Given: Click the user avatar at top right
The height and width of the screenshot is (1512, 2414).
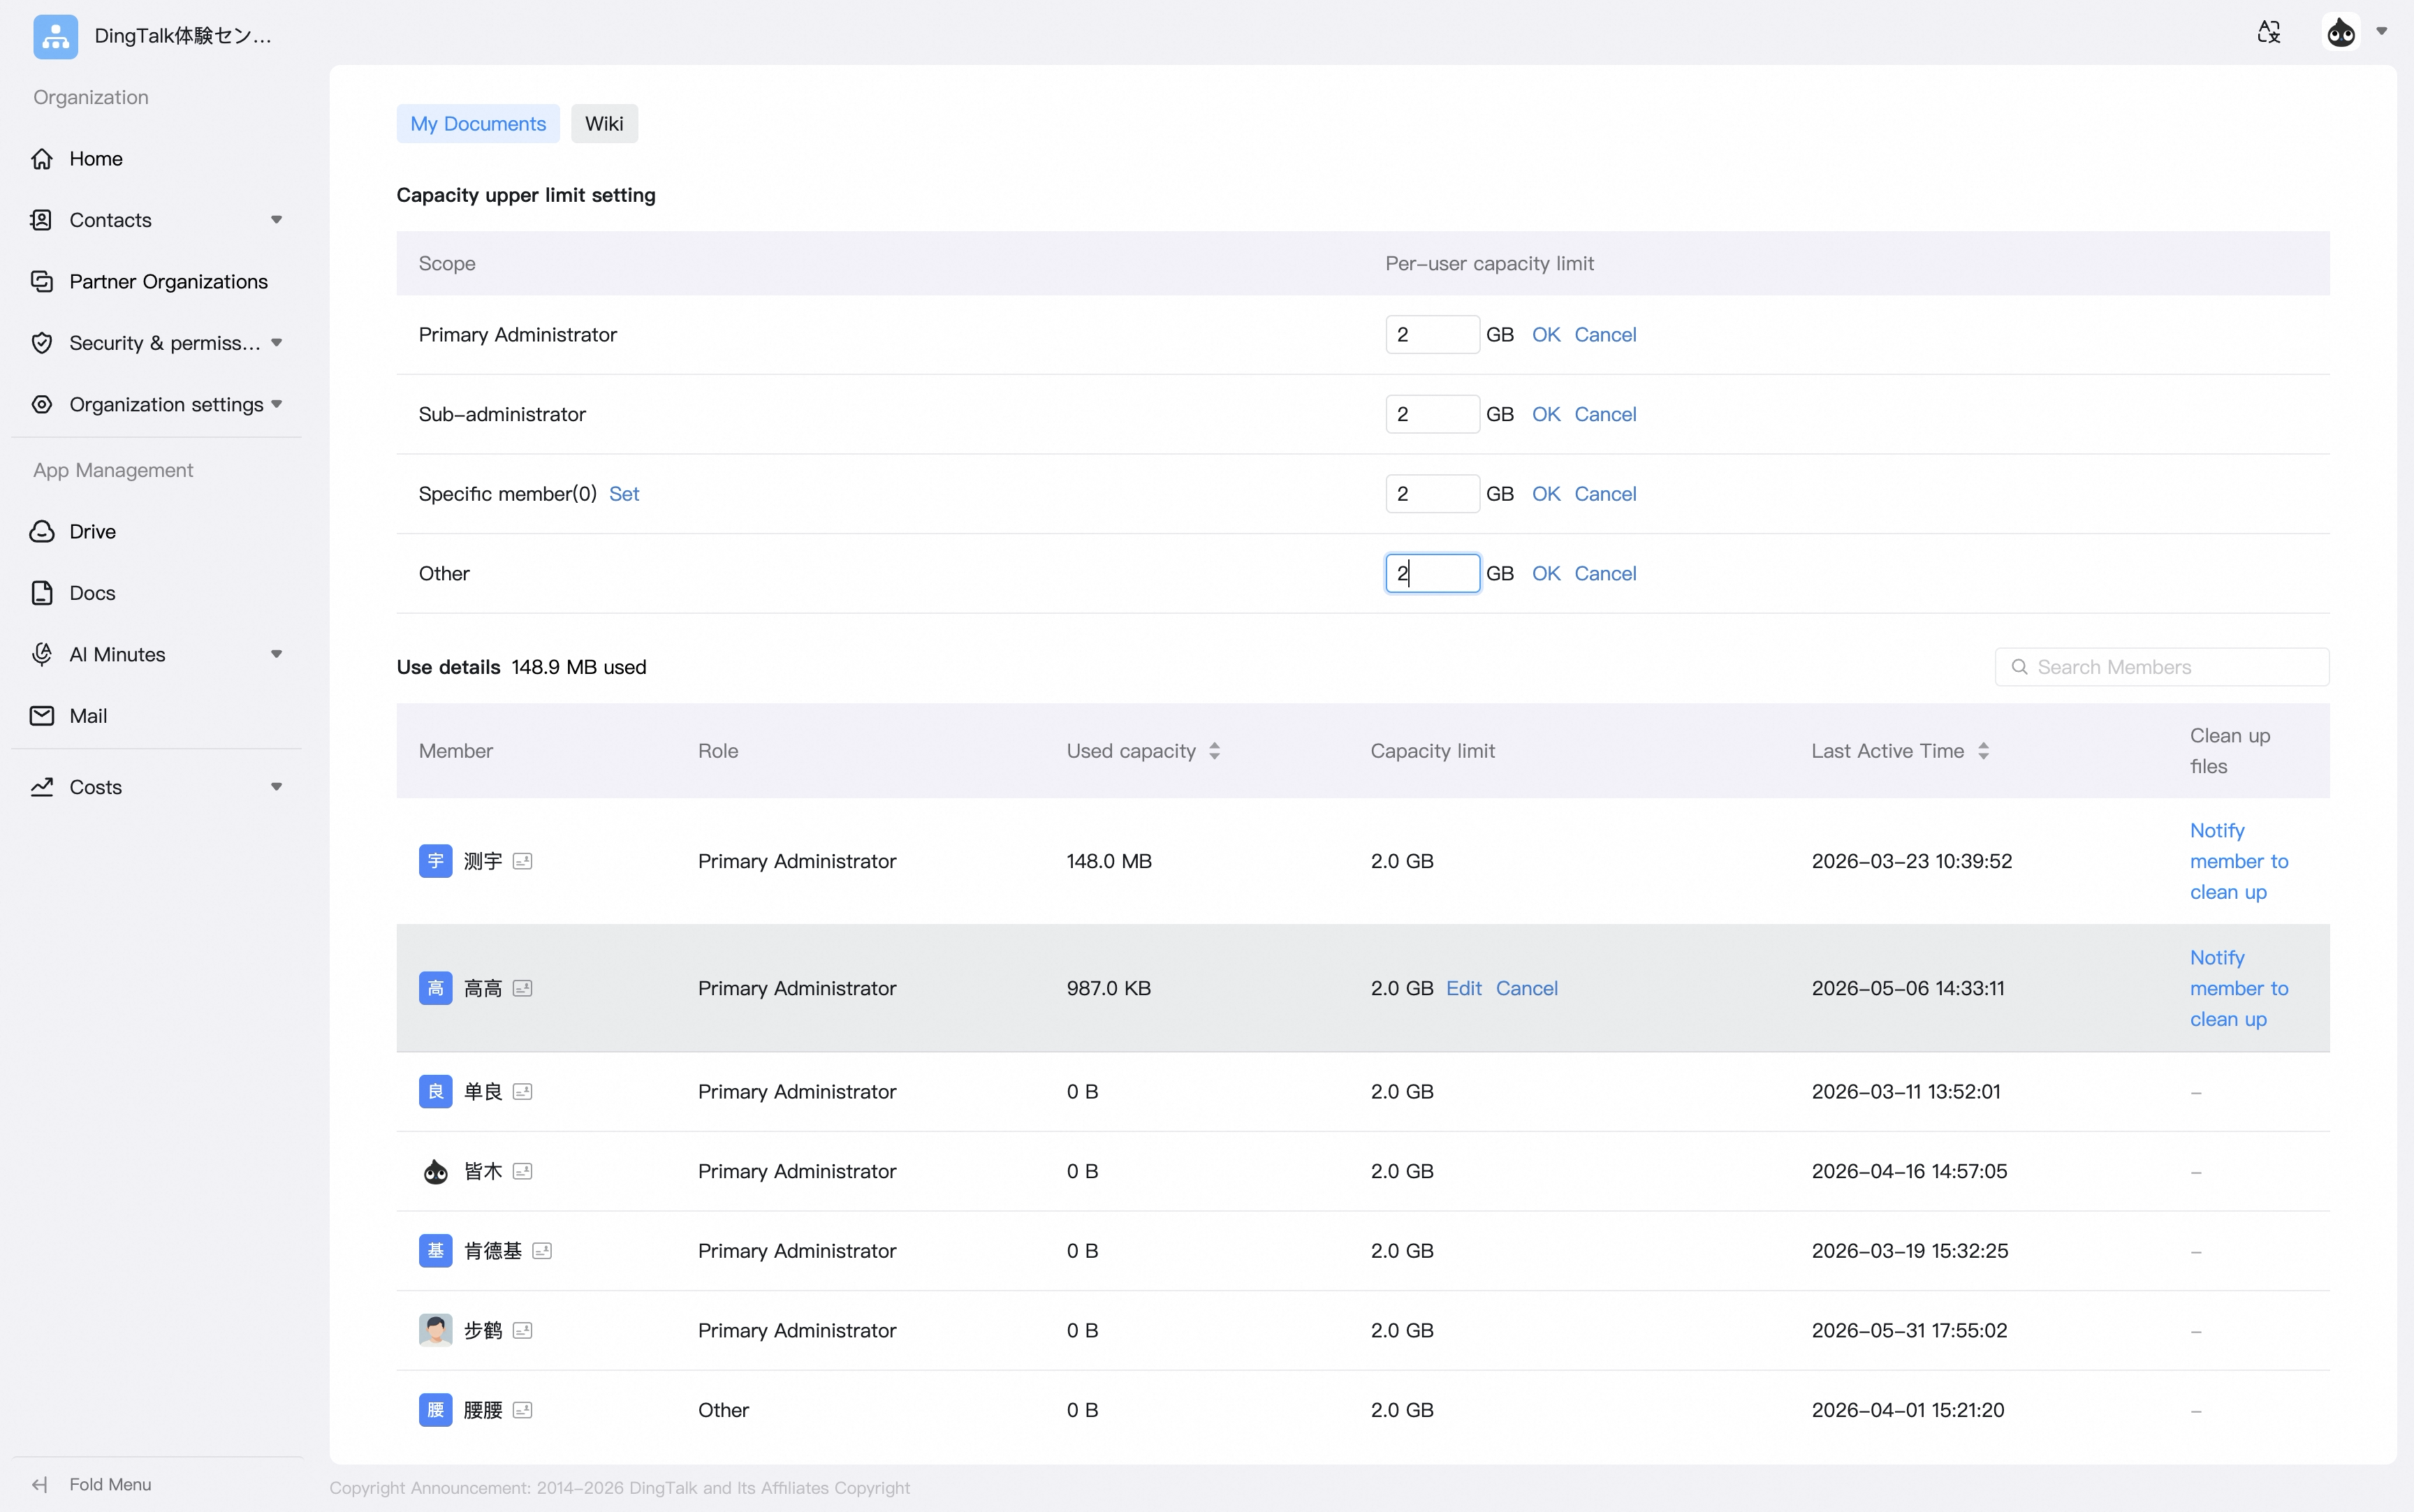Looking at the screenshot, I should point(2341,32).
